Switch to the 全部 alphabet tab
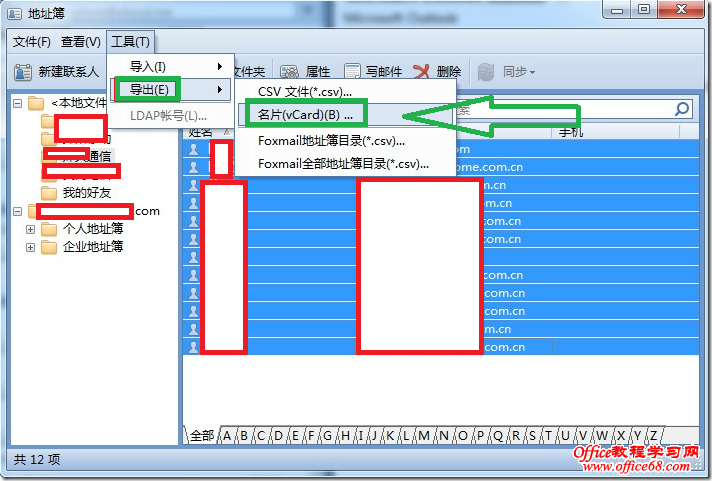This screenshot has width=712, height=481. click(201, 436)
